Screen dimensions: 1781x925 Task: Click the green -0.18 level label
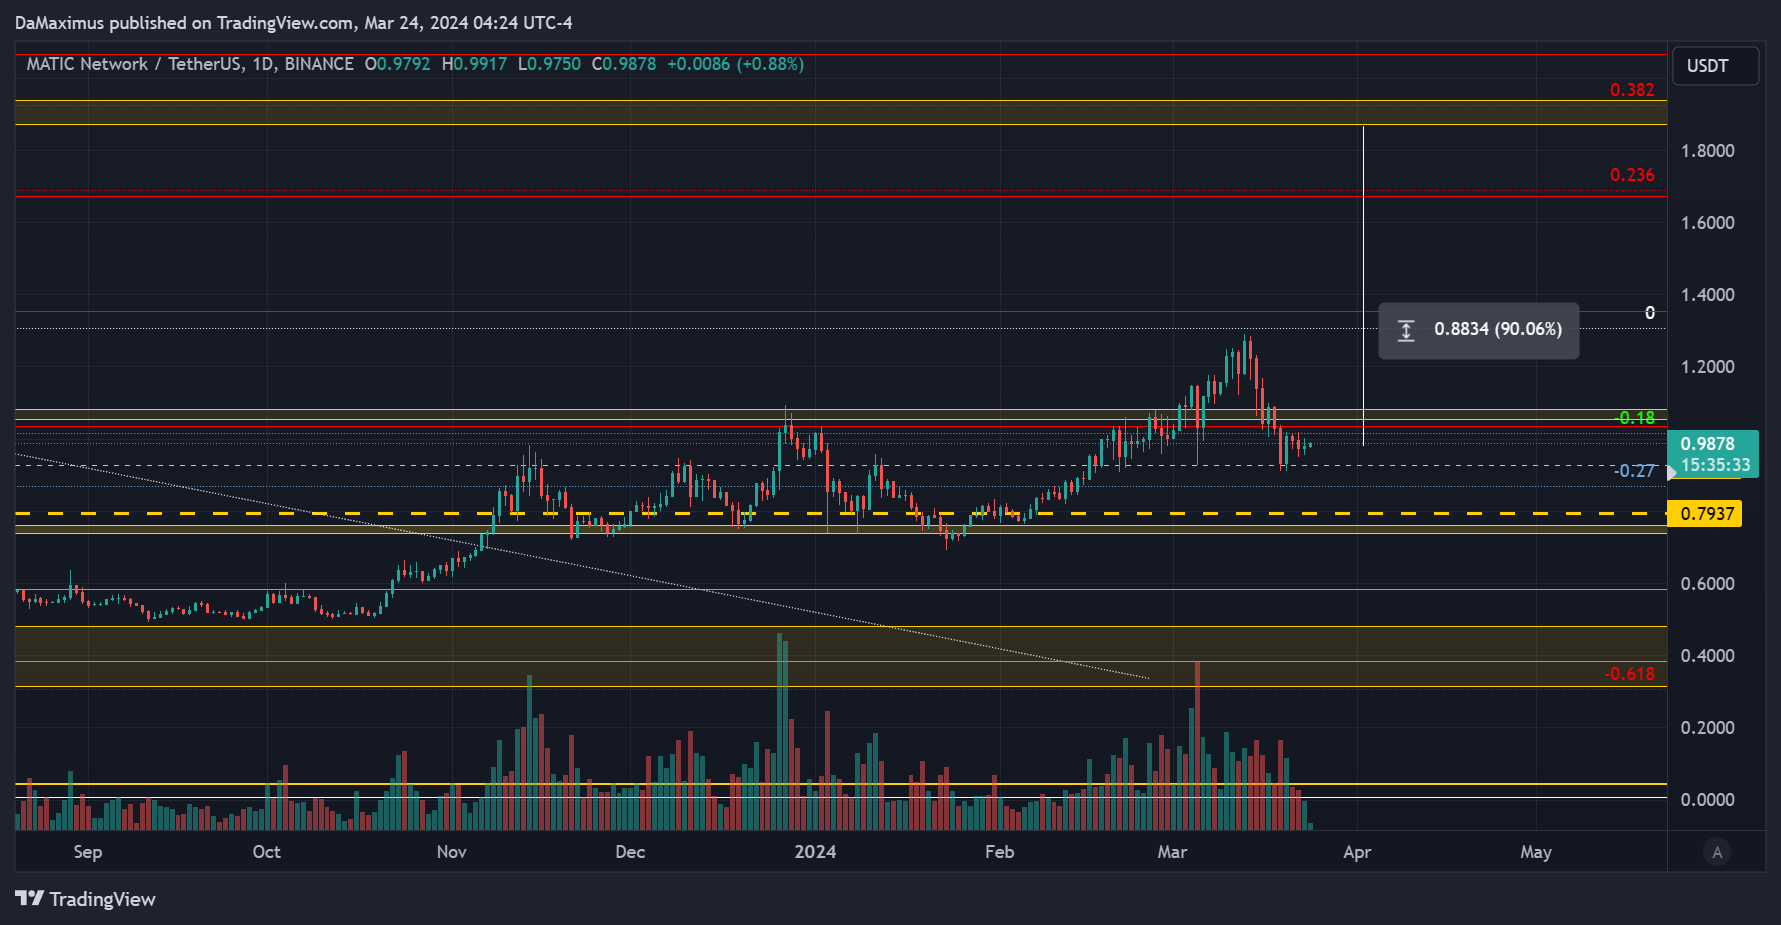tap(1635, 418)
